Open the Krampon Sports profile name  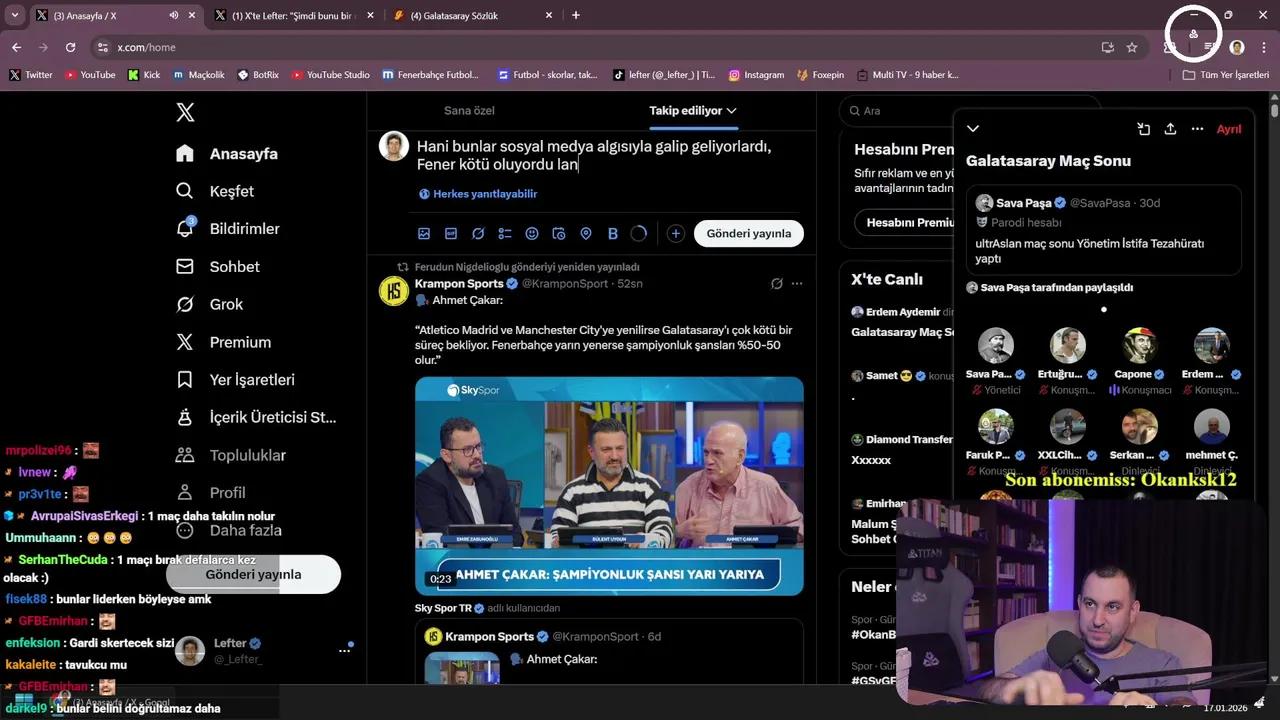[x=459, y=284]
